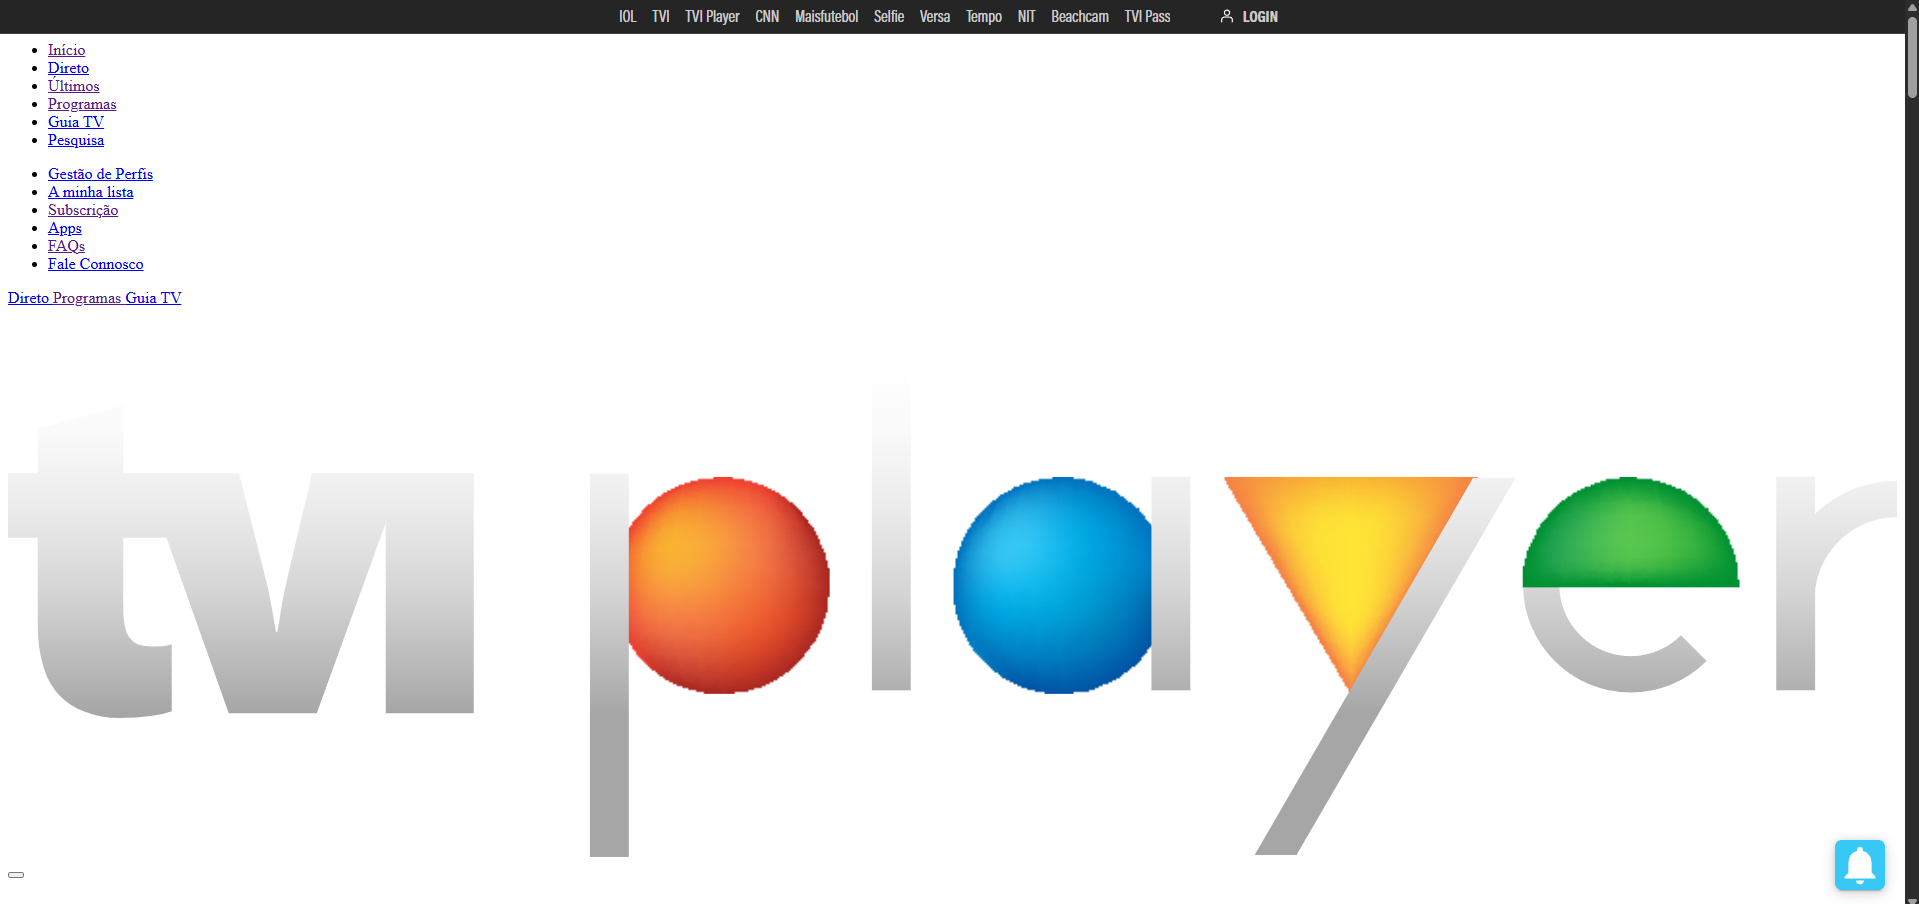Open CNN in the top bar

767,17
